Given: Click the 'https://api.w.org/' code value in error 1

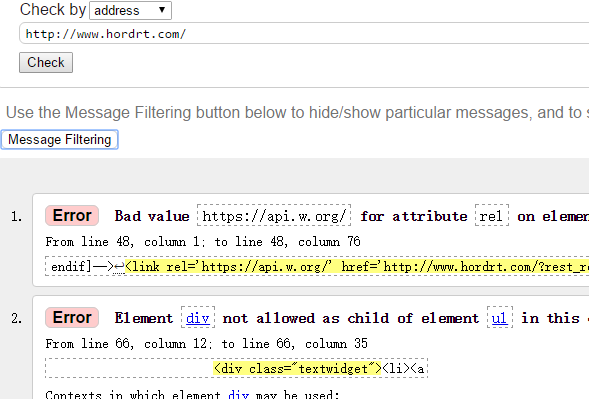Looking at the screenshot, I should pos(274,216).
